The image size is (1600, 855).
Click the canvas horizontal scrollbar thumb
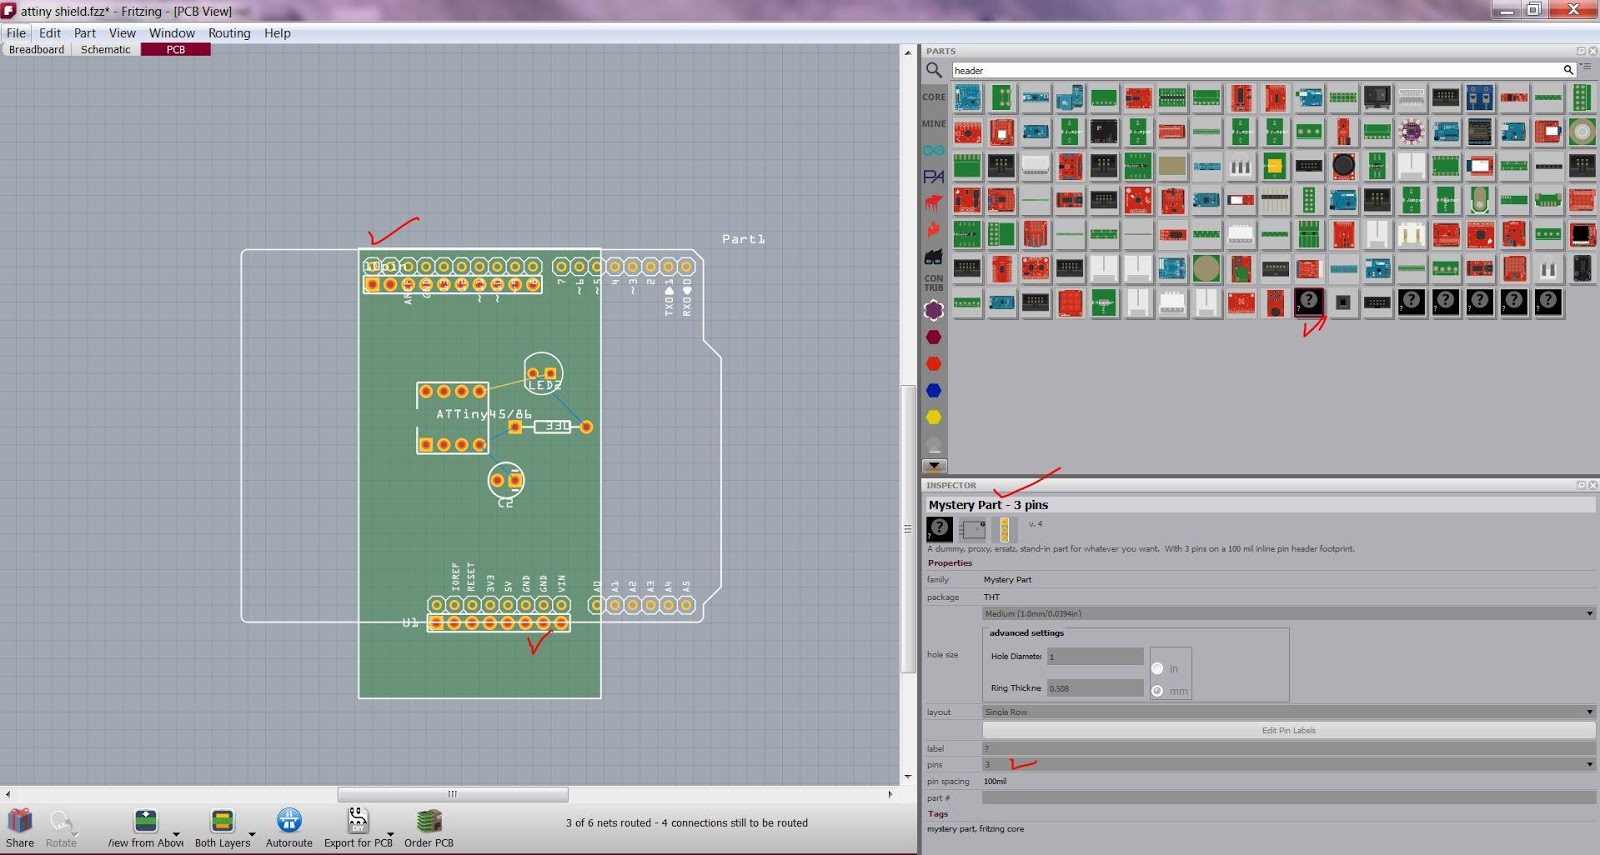coord(453,794)
